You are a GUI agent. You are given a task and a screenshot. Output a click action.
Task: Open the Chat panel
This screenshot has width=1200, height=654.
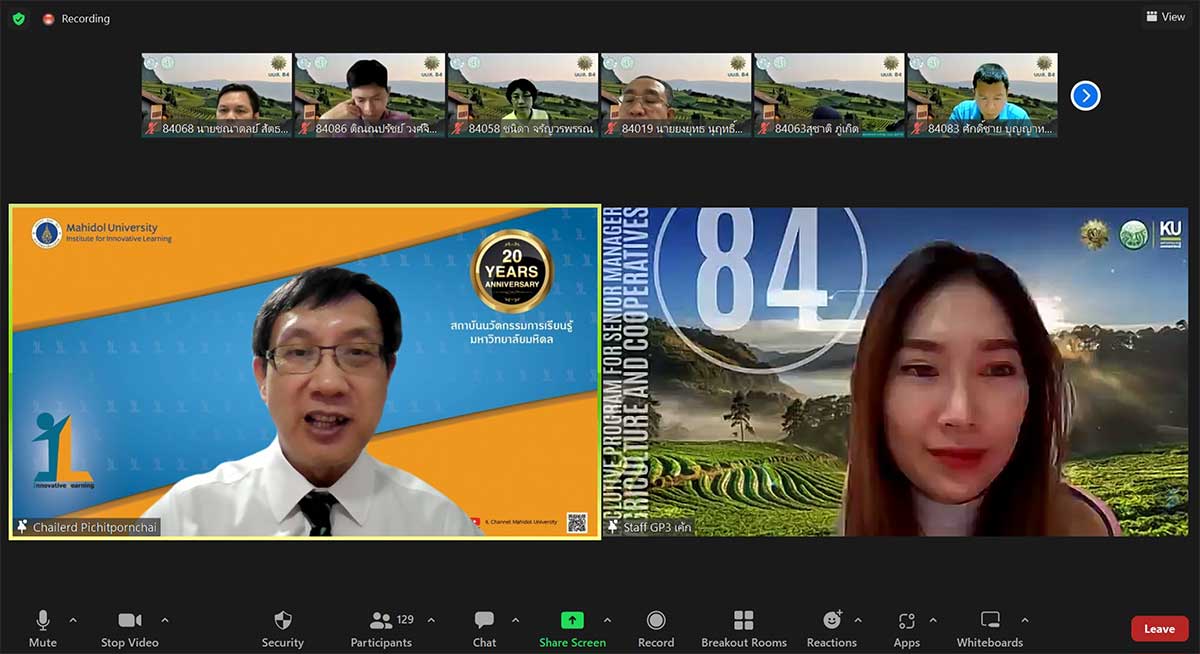coord(484,627)
